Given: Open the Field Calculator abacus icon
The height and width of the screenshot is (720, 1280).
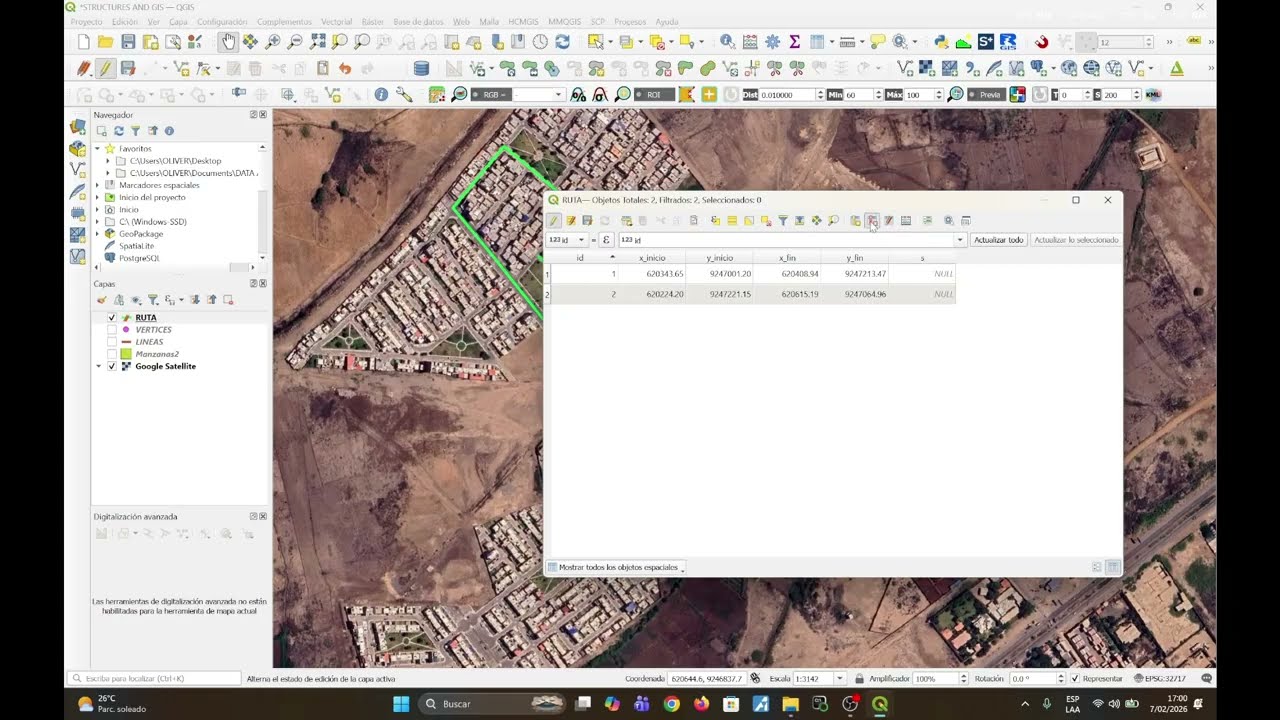Looking at the screenshot, I should coord(750,42).
